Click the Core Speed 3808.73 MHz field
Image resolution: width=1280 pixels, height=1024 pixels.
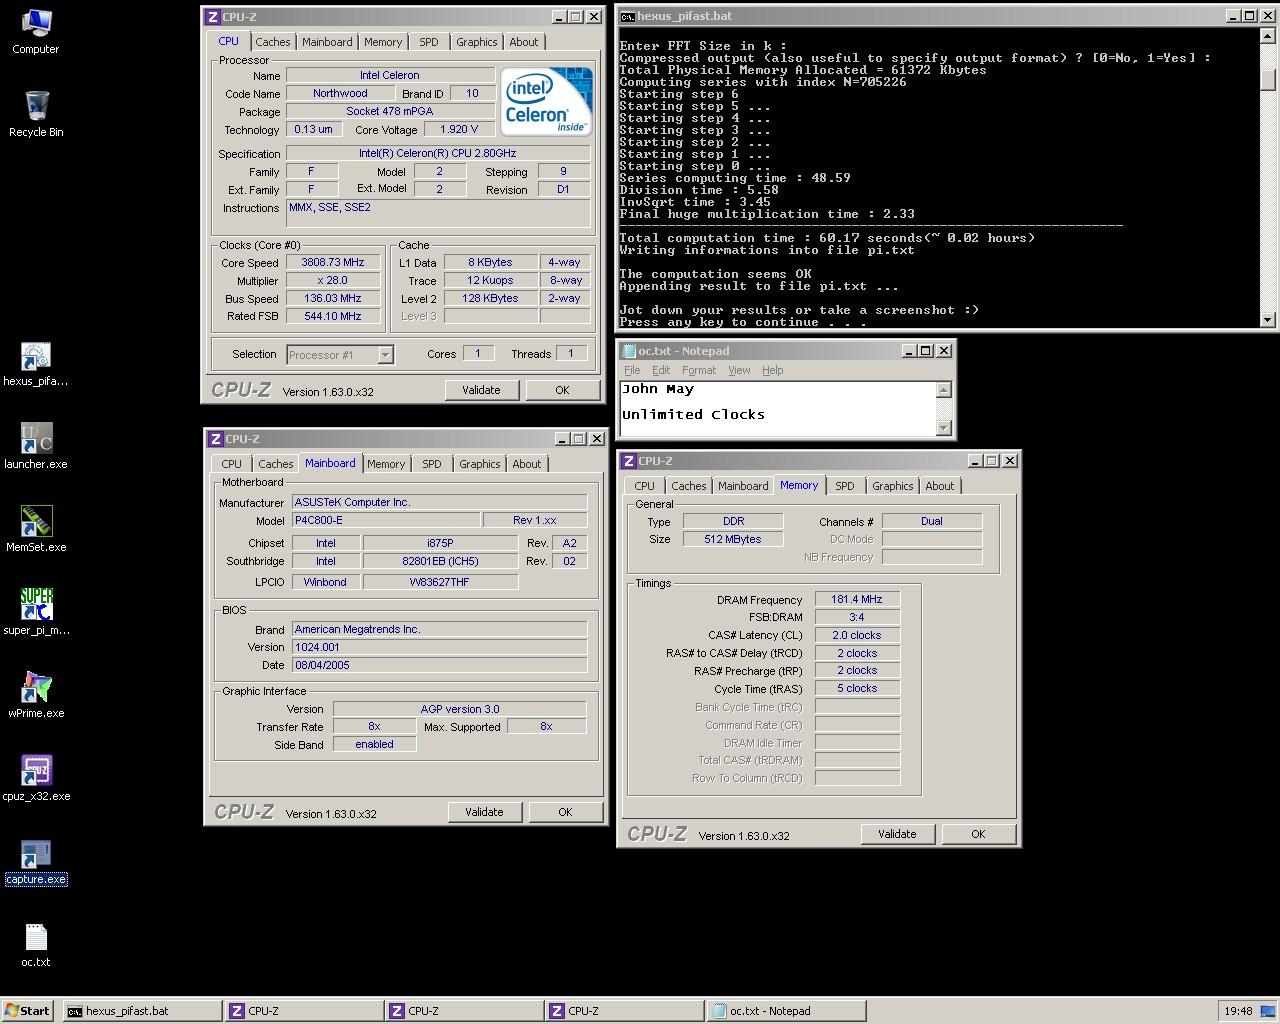pos(333,263)
